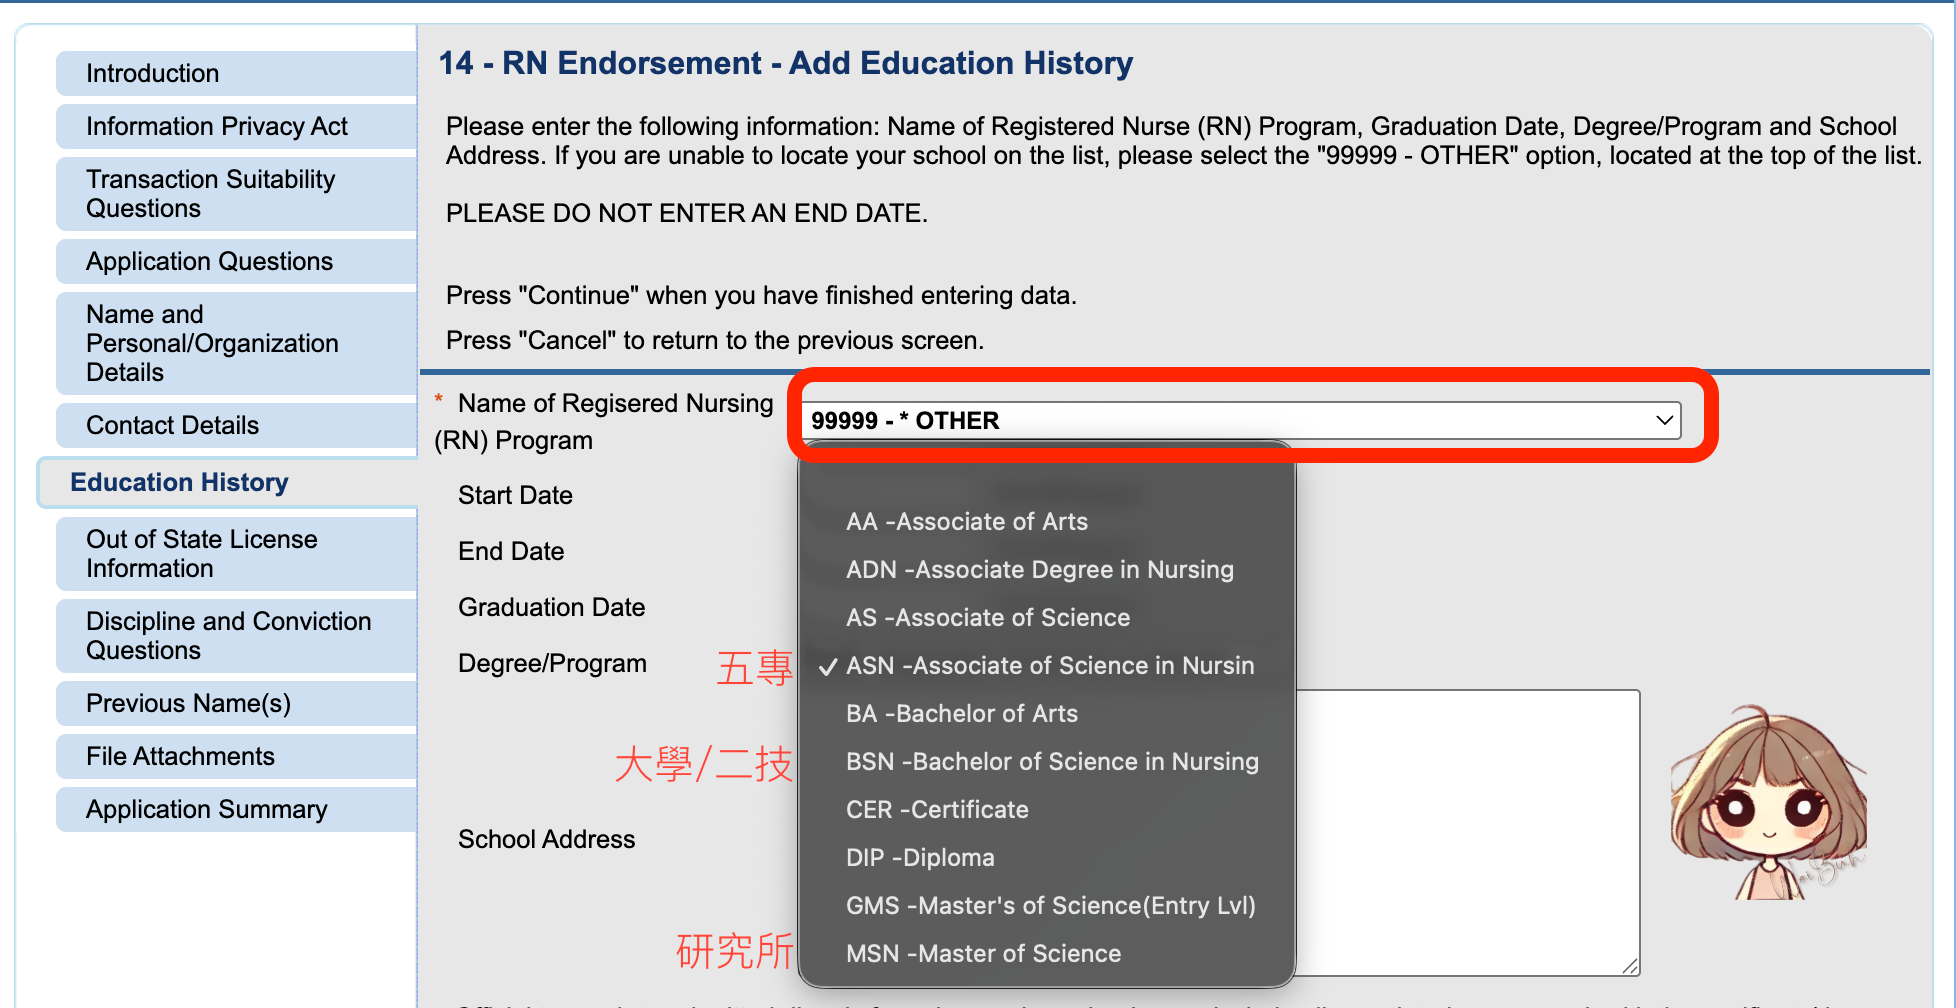
Task: Click the resize grip of School Address box
Action: (x=1630, y=966)
